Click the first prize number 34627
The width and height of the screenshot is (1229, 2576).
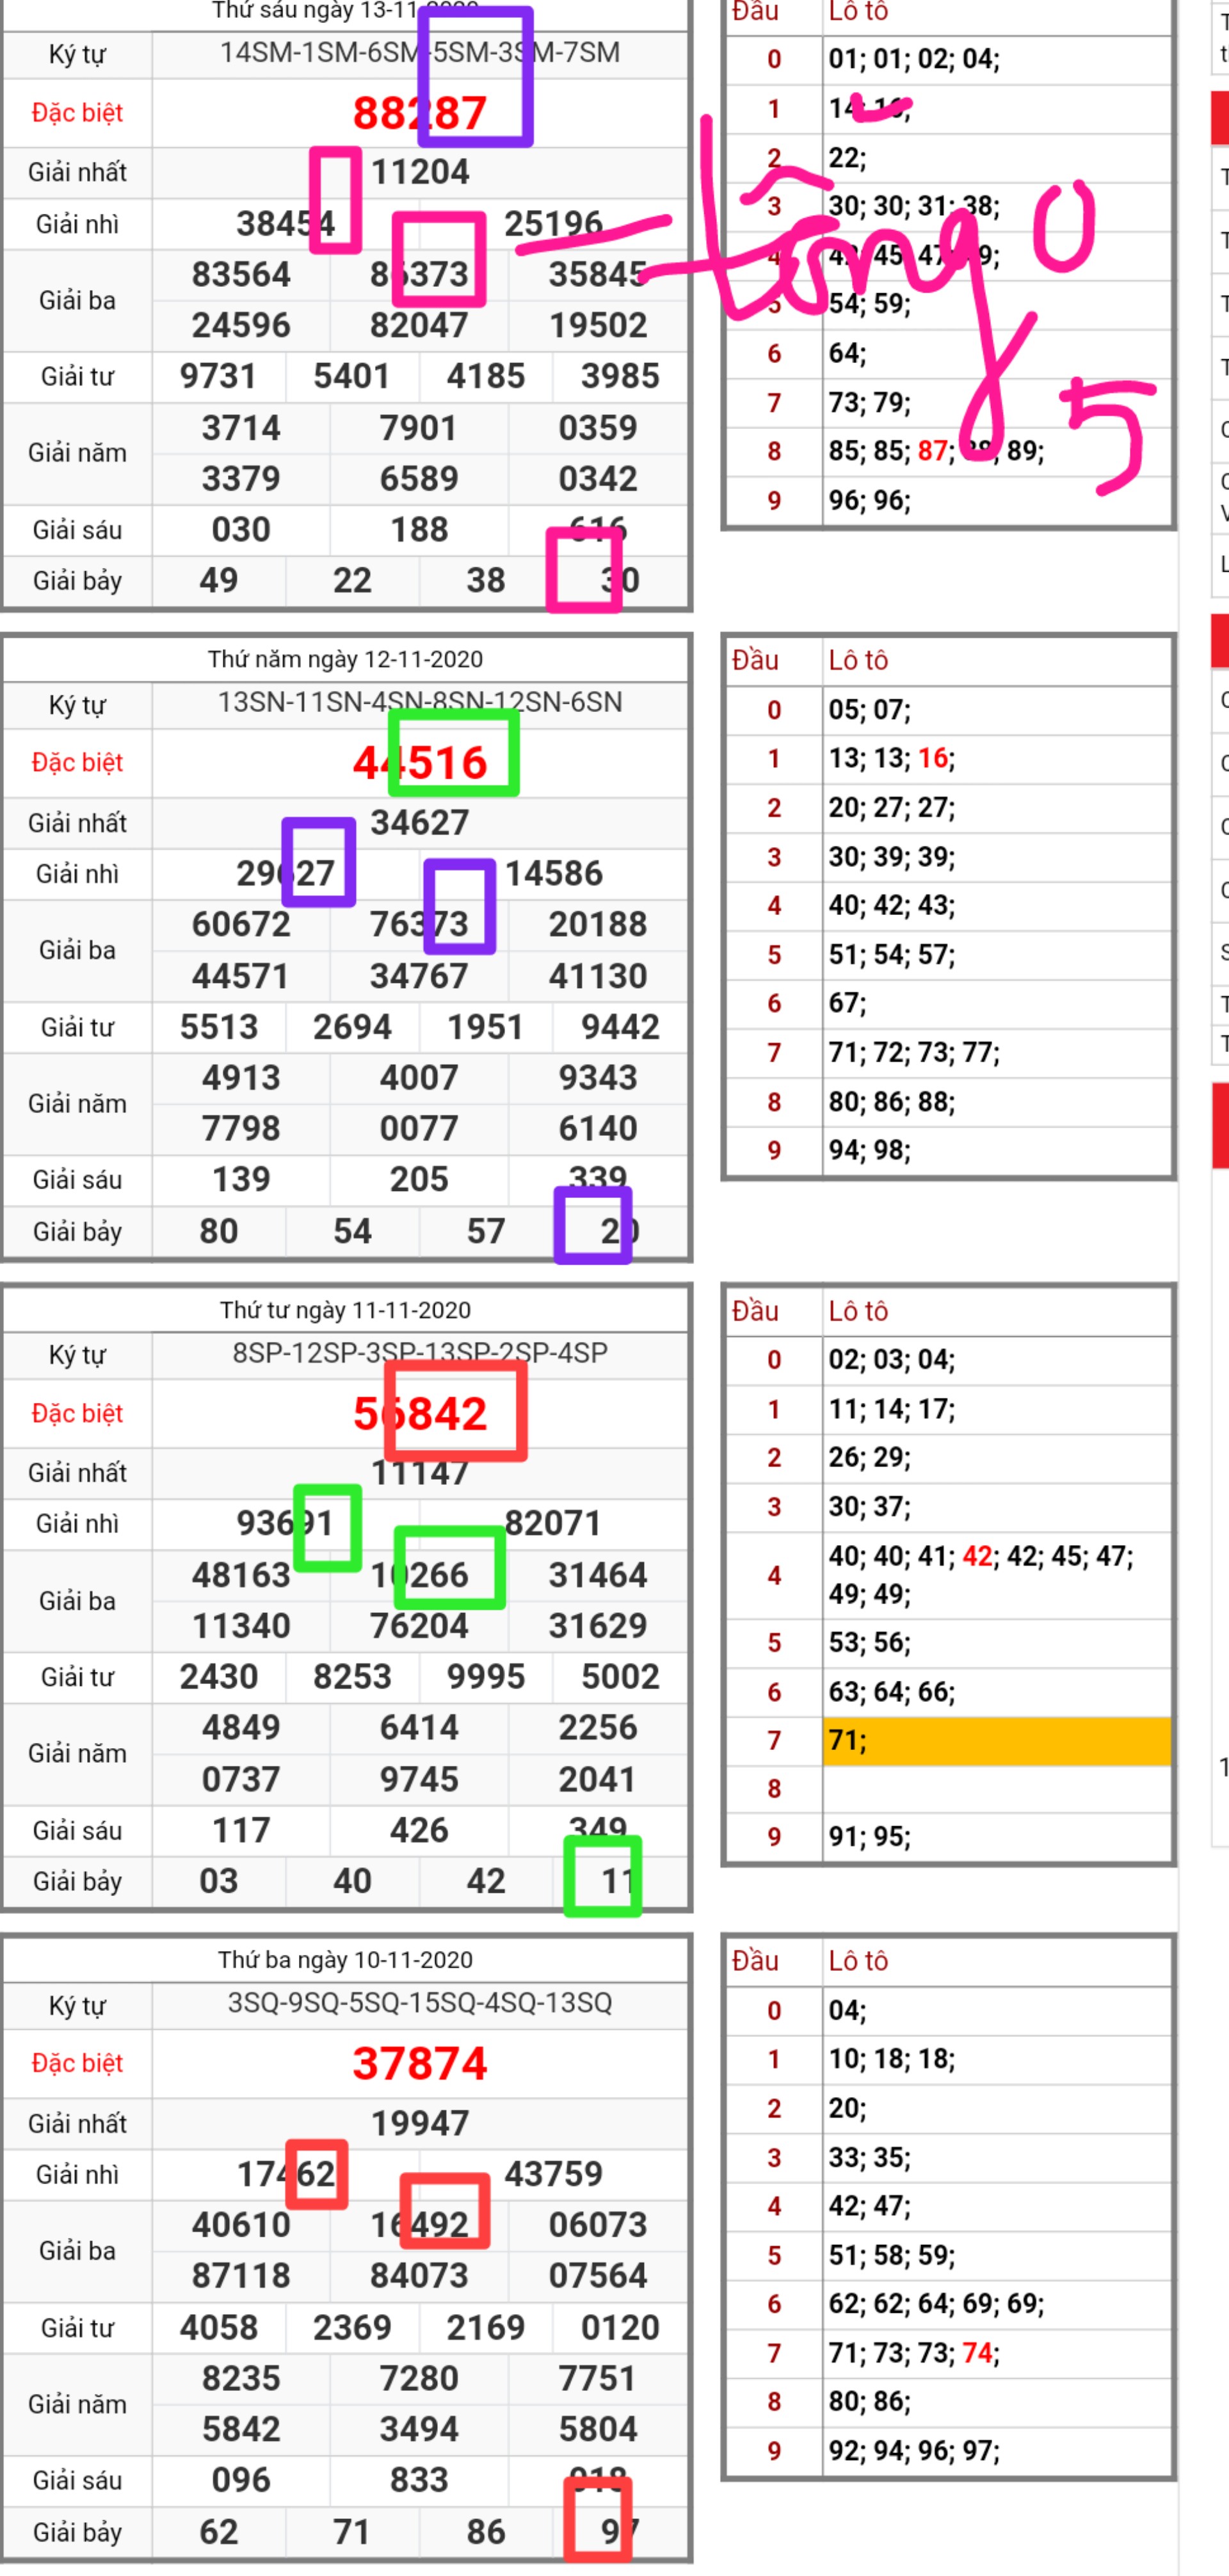pyautogui.click(x=420, y=823)
